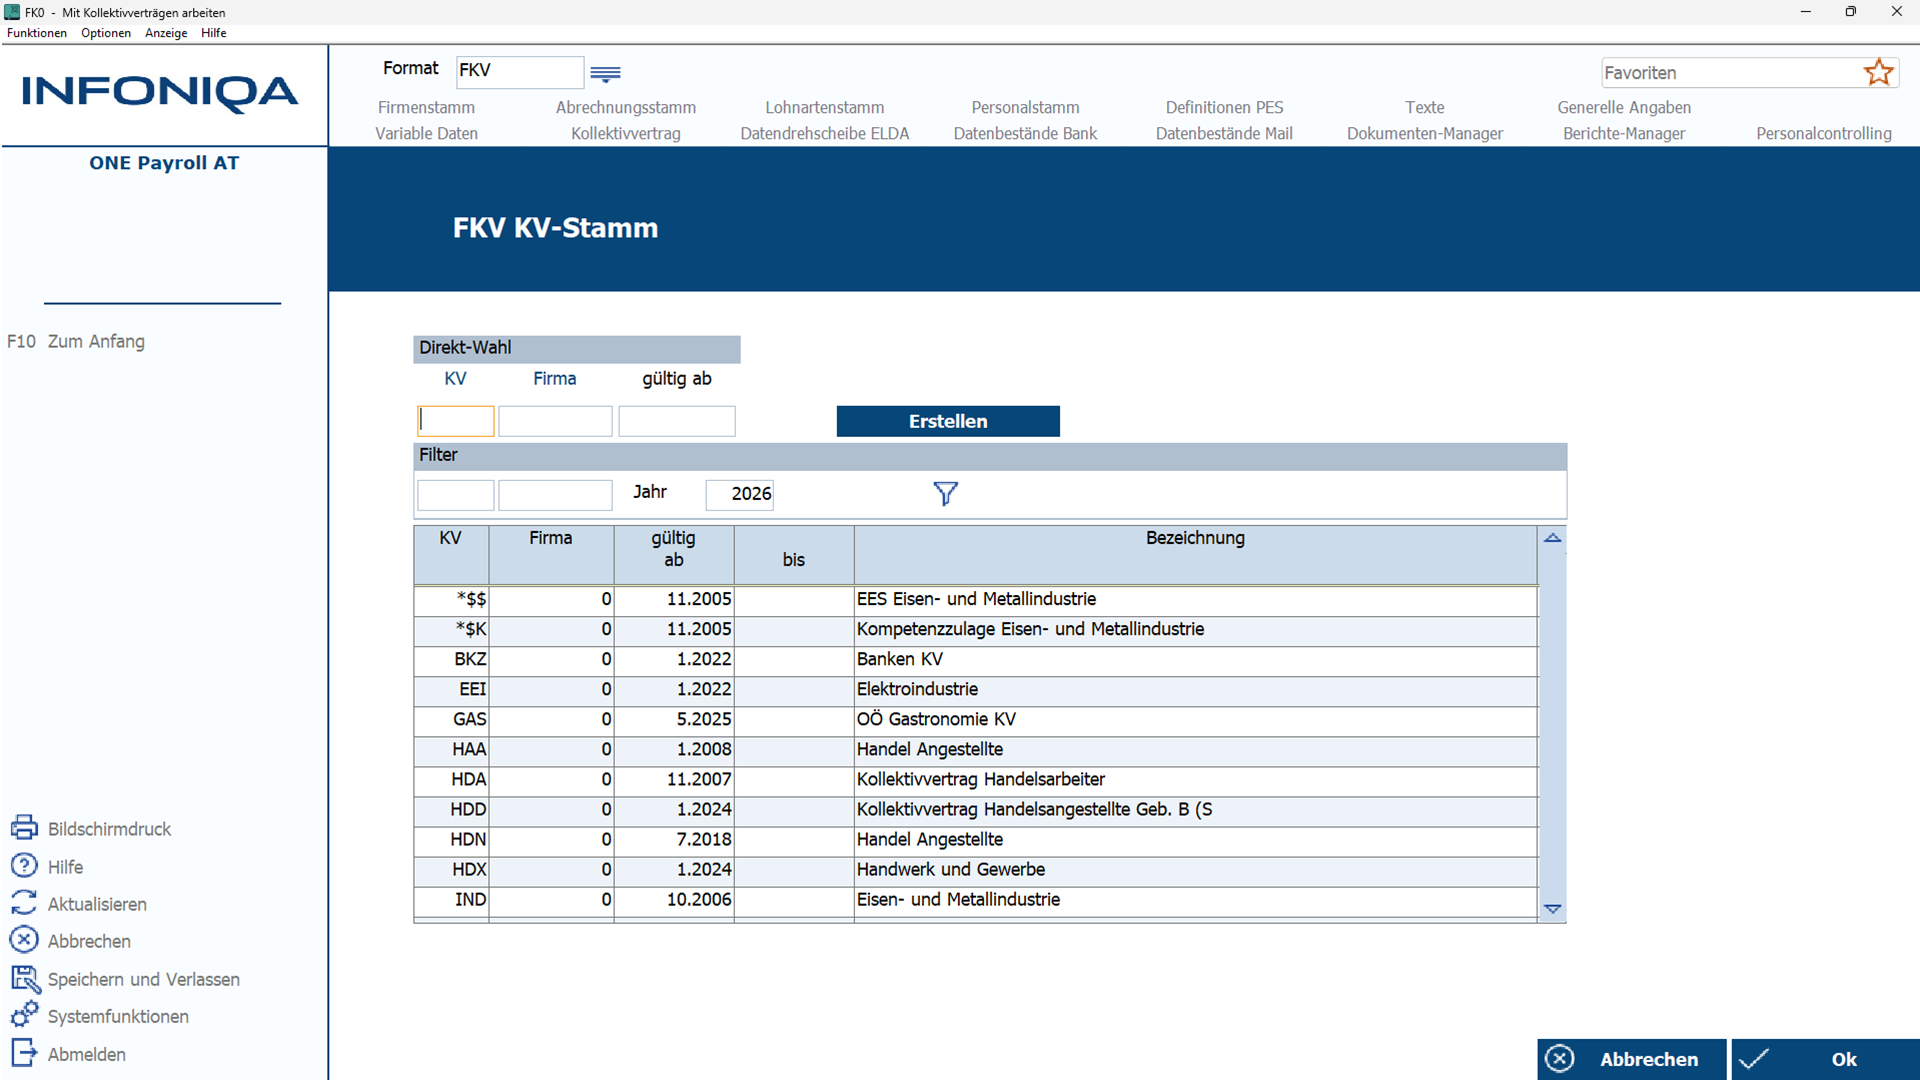Click the Jahr filter field showing 2026

point(740,494)
